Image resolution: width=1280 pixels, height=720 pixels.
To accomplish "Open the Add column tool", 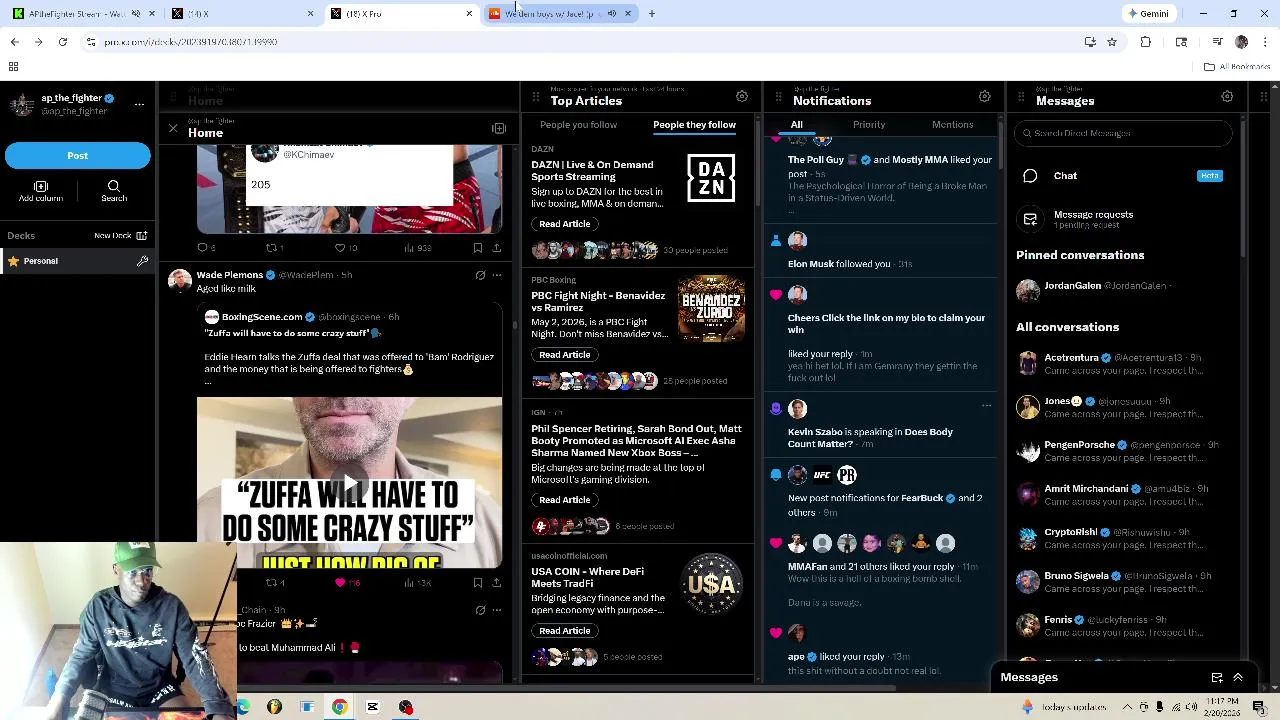I will pos(41,191).
